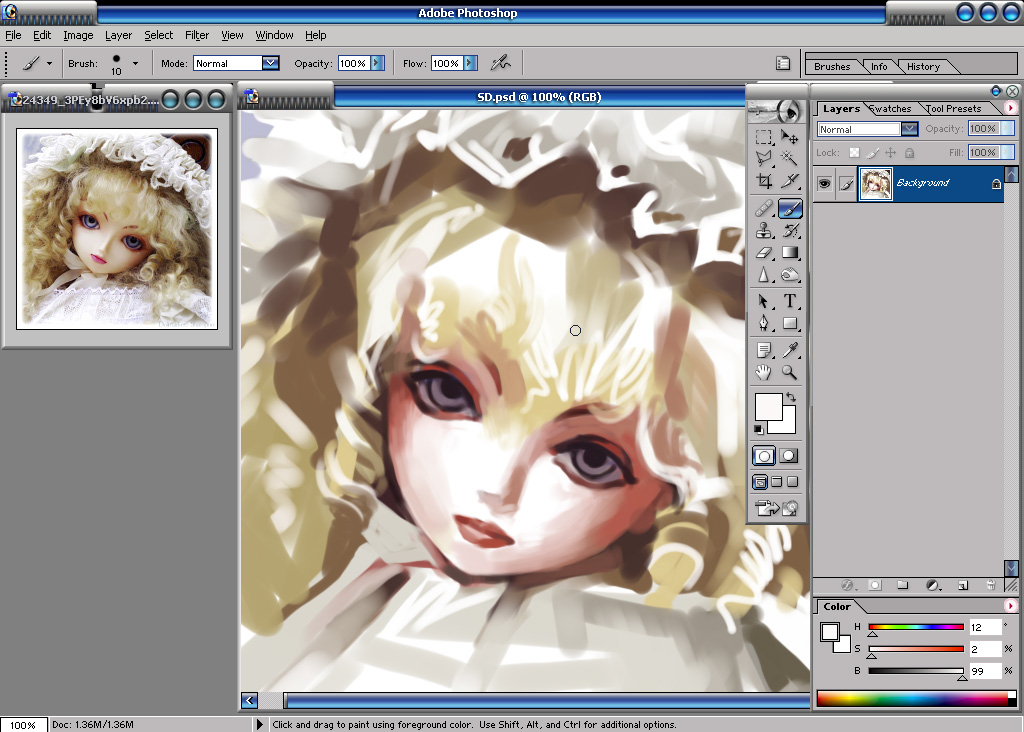1024x732 pixels.
Task: Toggle the Brushes palette button
Action: (x=782, y=63)
